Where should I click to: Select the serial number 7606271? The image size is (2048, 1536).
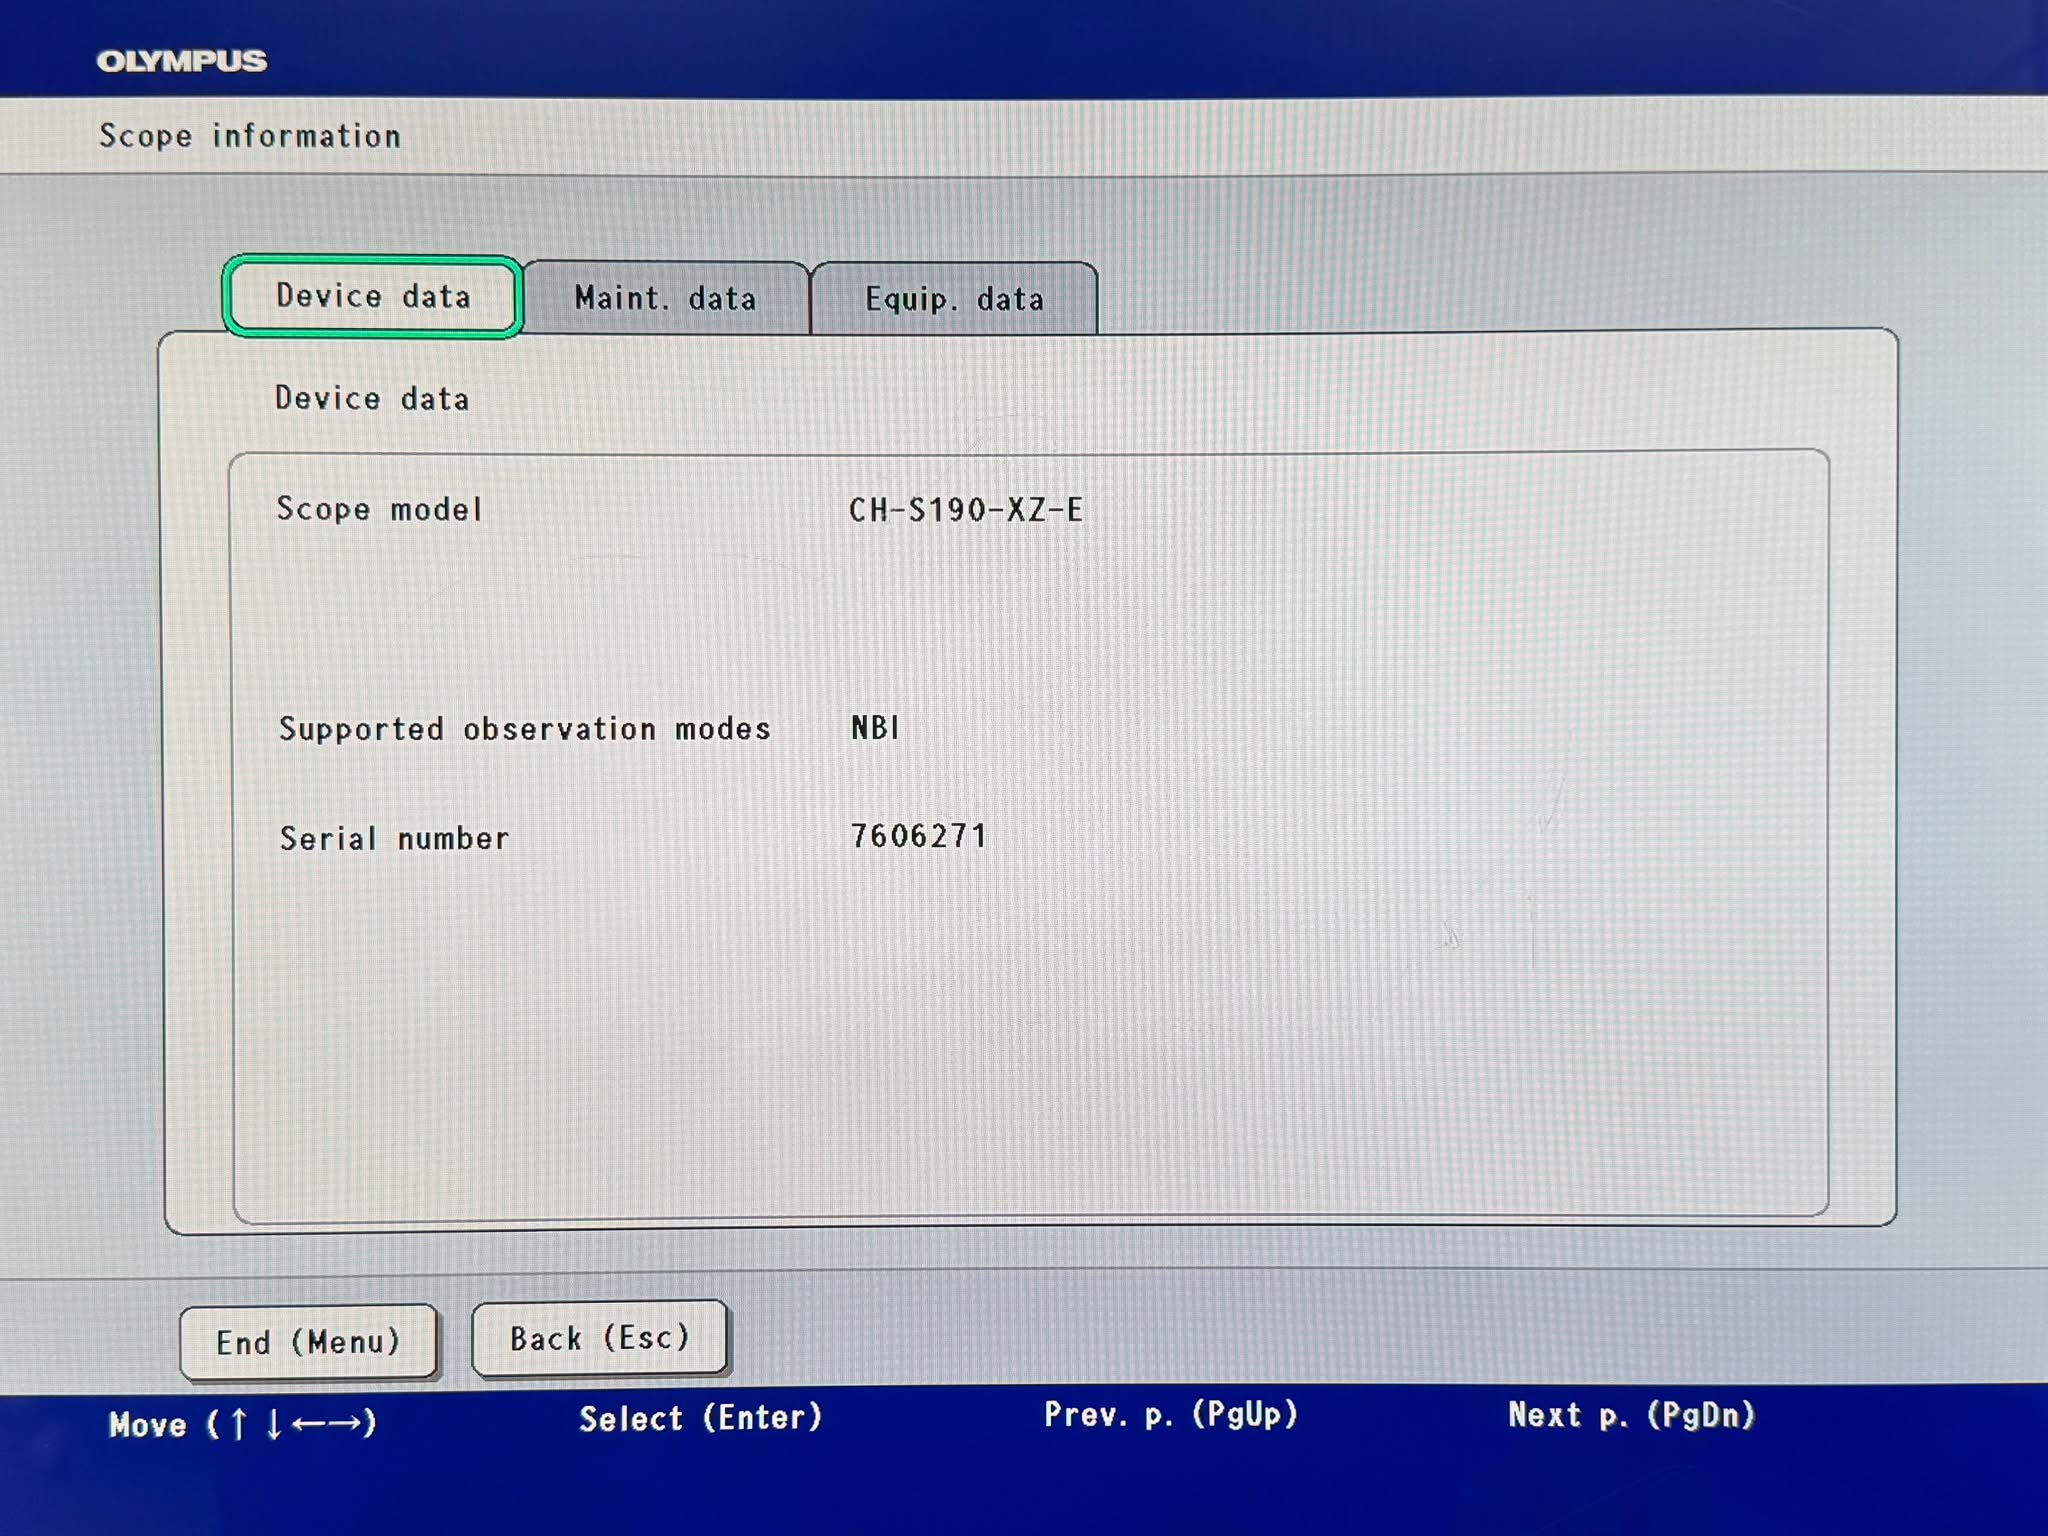coord(918,836)
